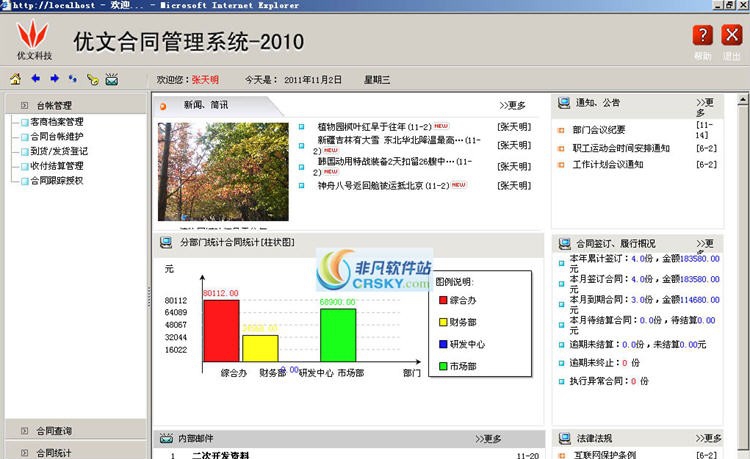Open the mail envelope toolbar icon
The height and width of the screenshot is (459, 750).
coord(112,79)
